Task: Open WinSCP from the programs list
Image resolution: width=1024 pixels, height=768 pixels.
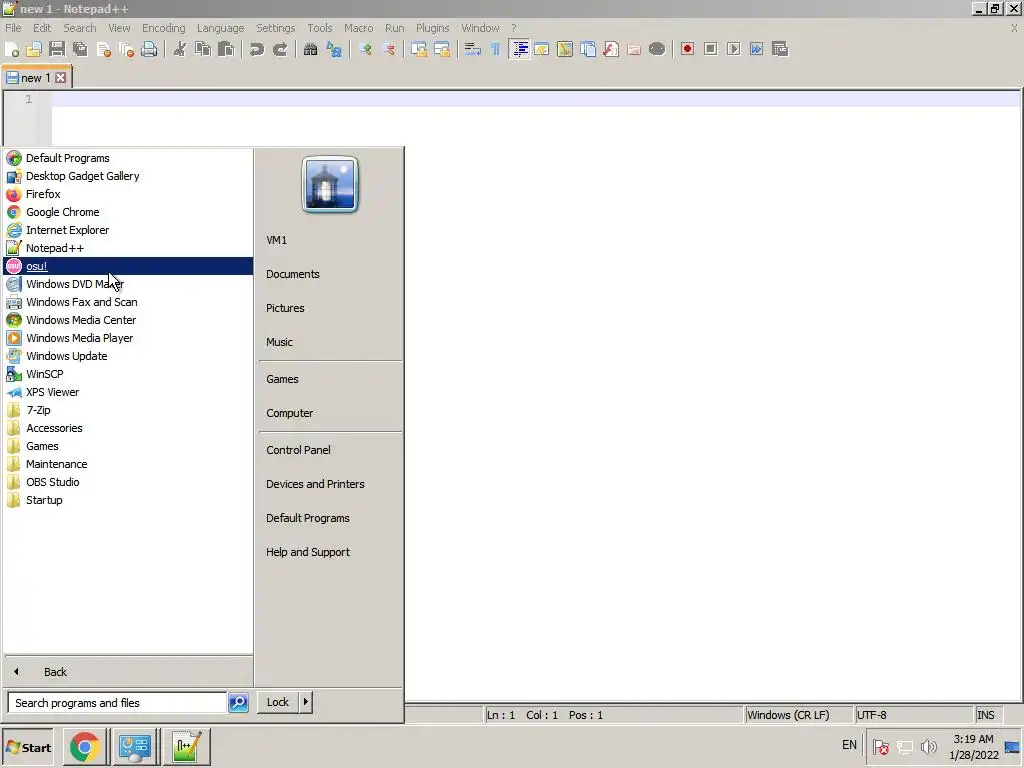Action: click(x=128, y=374)
